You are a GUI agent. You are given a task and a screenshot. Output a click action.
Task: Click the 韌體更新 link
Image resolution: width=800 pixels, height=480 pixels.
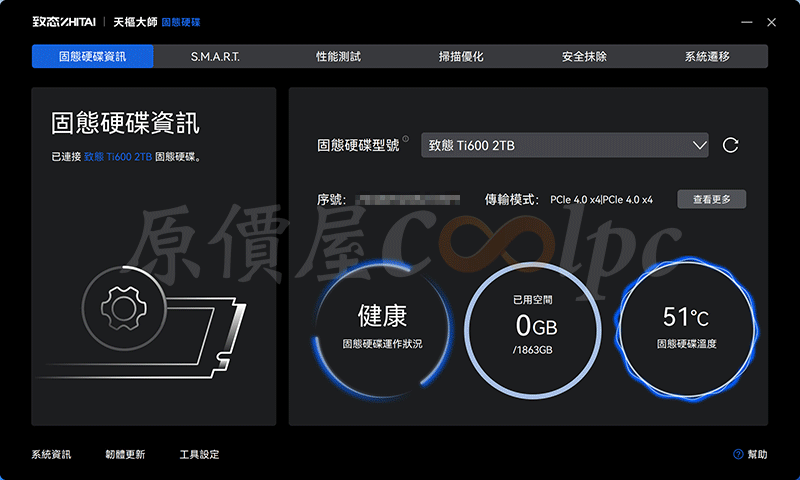click(125, 455)
